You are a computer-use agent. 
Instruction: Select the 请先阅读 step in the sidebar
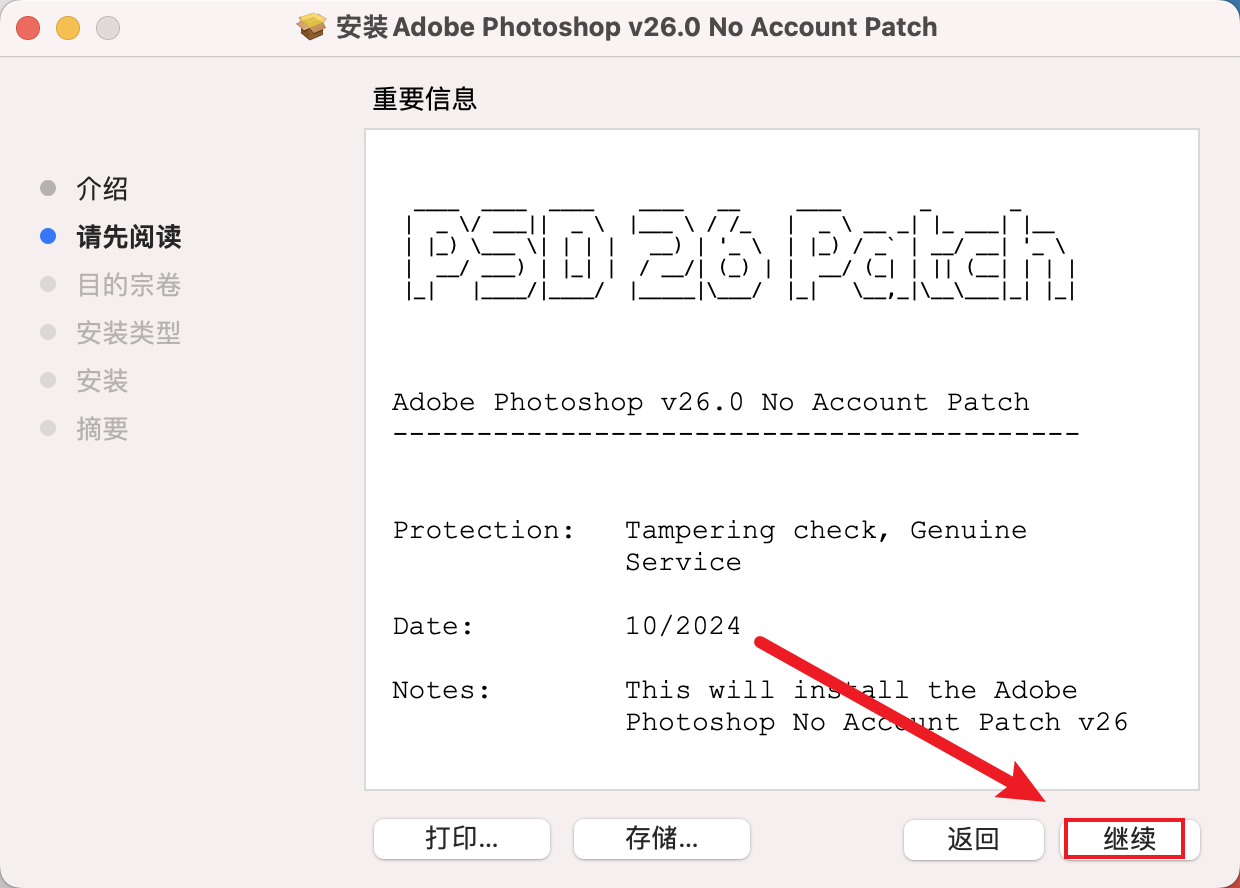128,237
